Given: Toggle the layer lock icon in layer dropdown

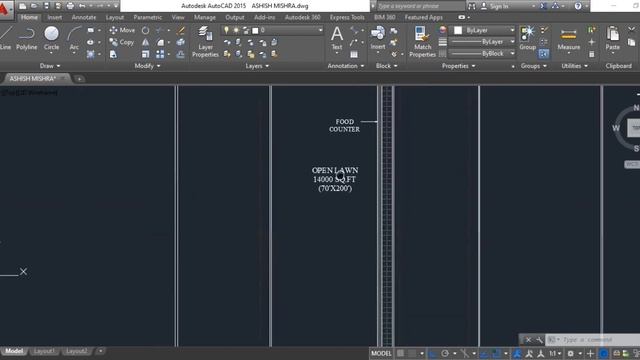Looking at the screenshot, I should (246, 30).
